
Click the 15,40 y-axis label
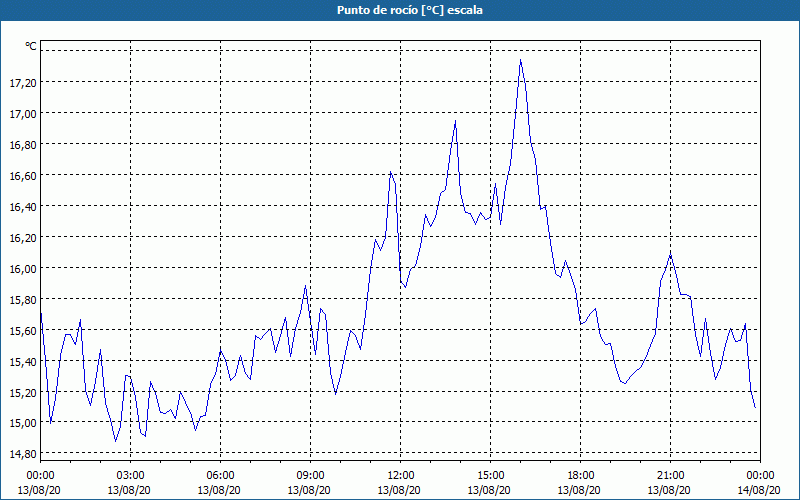point(23,362)
